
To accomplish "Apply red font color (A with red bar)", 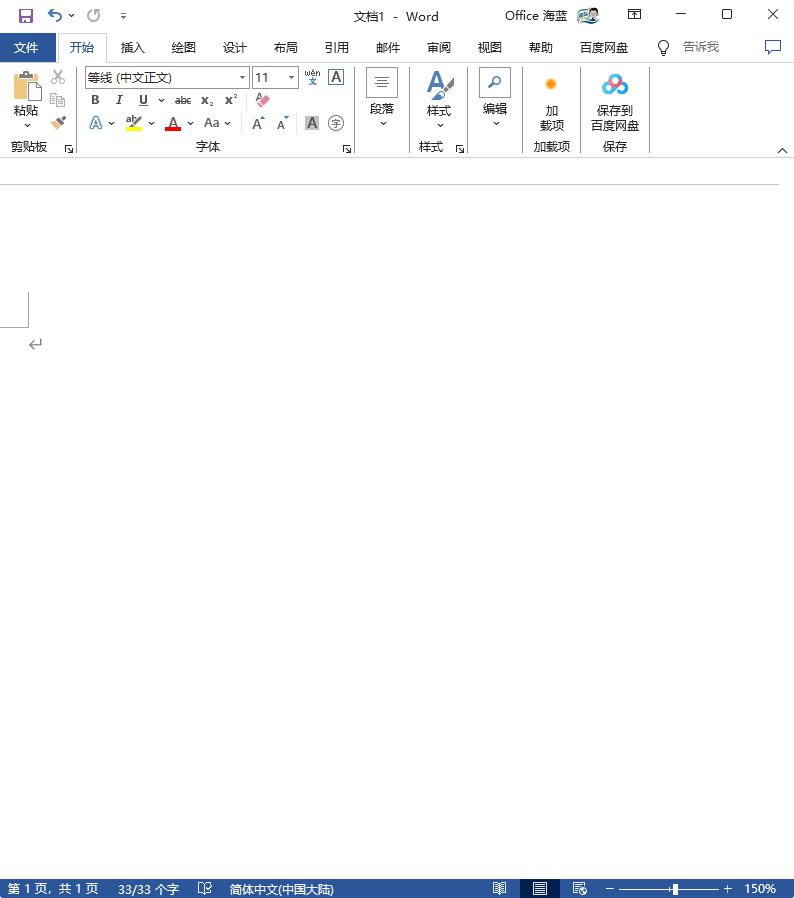I will [x=173, y=123].
